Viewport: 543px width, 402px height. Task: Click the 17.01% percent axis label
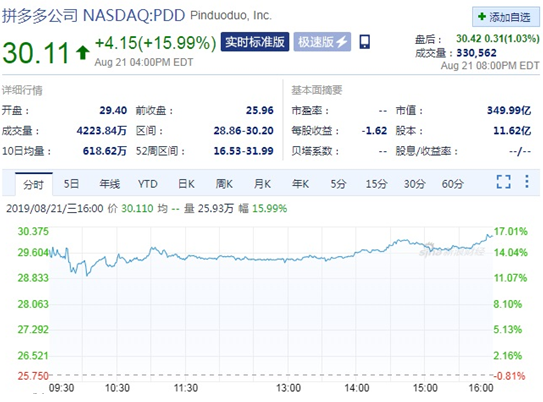(x=511, y=231)
